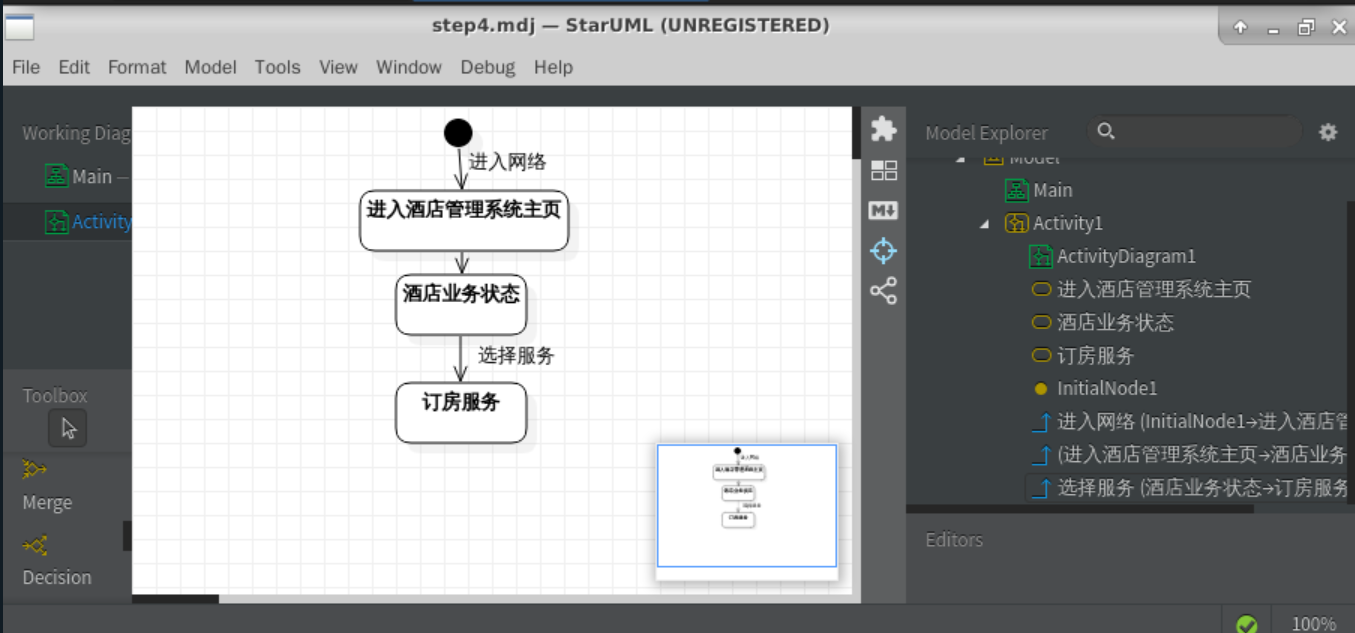Image resolution: width=1355 pixels, height=633 pixels.
Task: Click the window app icon at top-left
Action: tap(20, 28)
